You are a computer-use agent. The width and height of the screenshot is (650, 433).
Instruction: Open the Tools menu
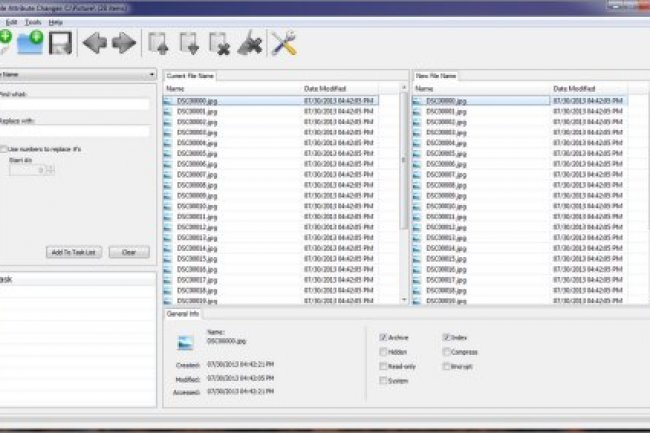pyautogui.click(x=34, y=20)
